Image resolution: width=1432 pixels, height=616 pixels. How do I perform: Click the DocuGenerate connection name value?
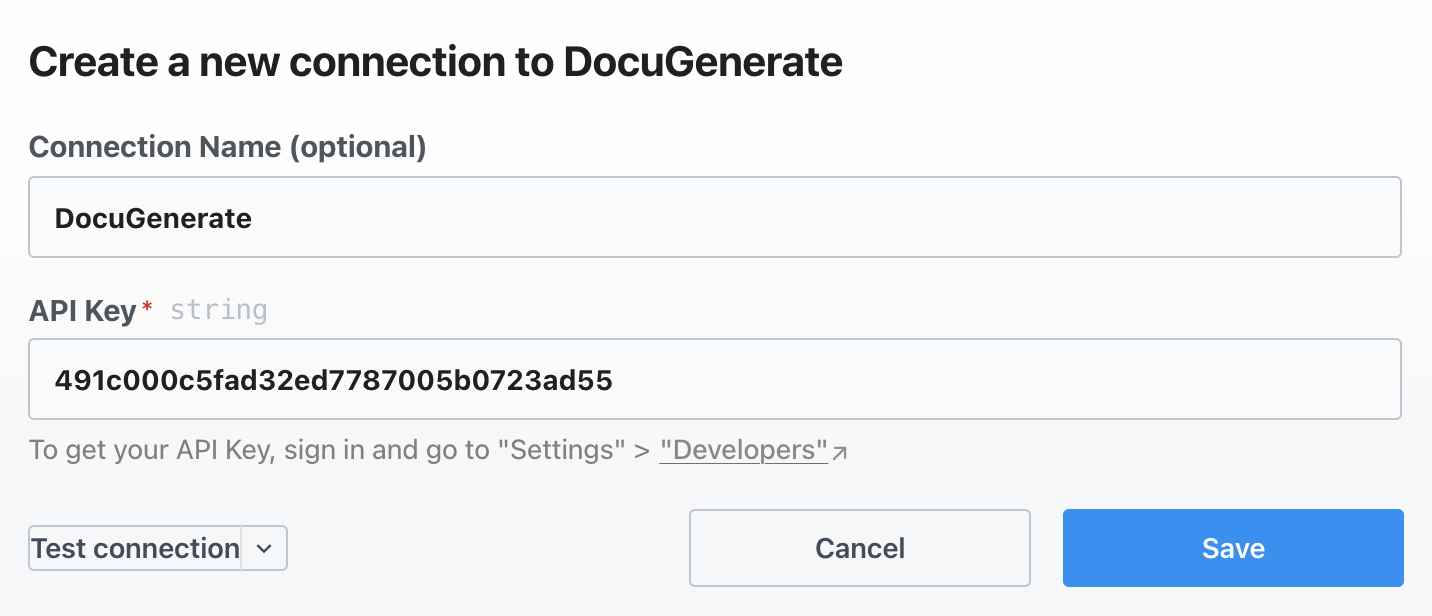[x=153, y=218]
